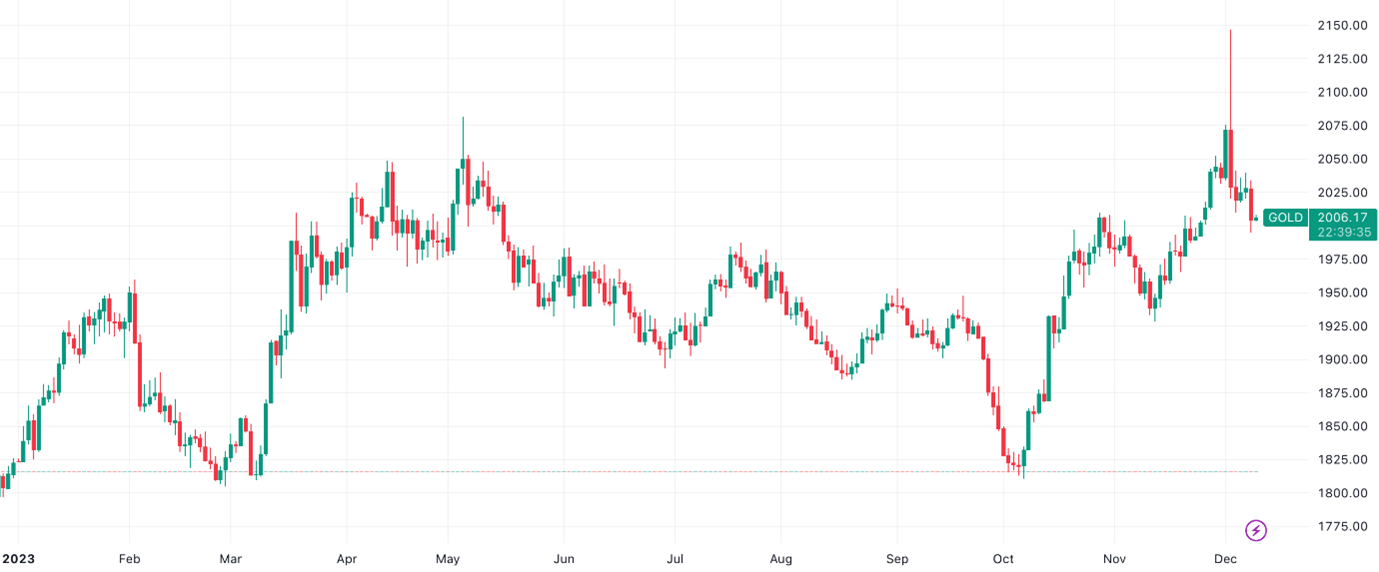1379x572 pixels.
Task: Click the 2150.00 price axis label
Action: 1343,25
